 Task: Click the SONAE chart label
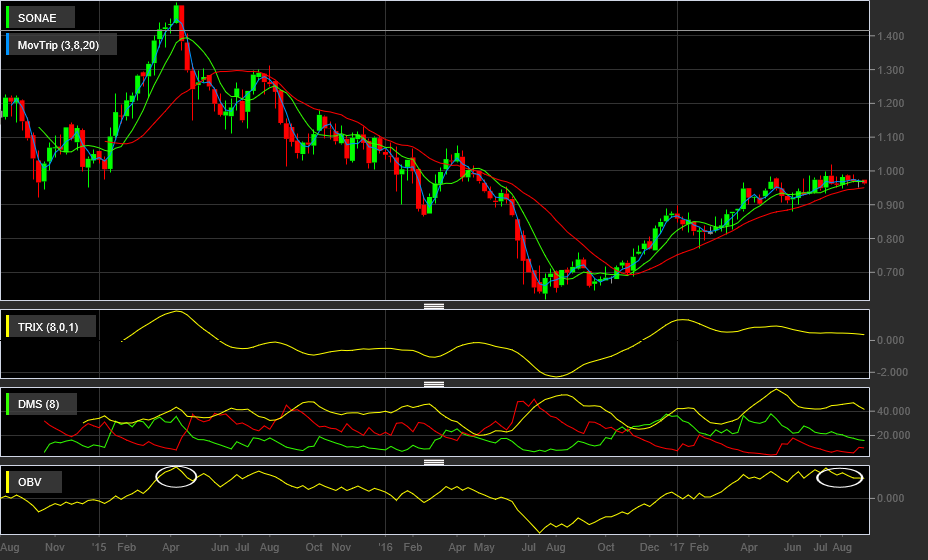click(x=37, y=18)
